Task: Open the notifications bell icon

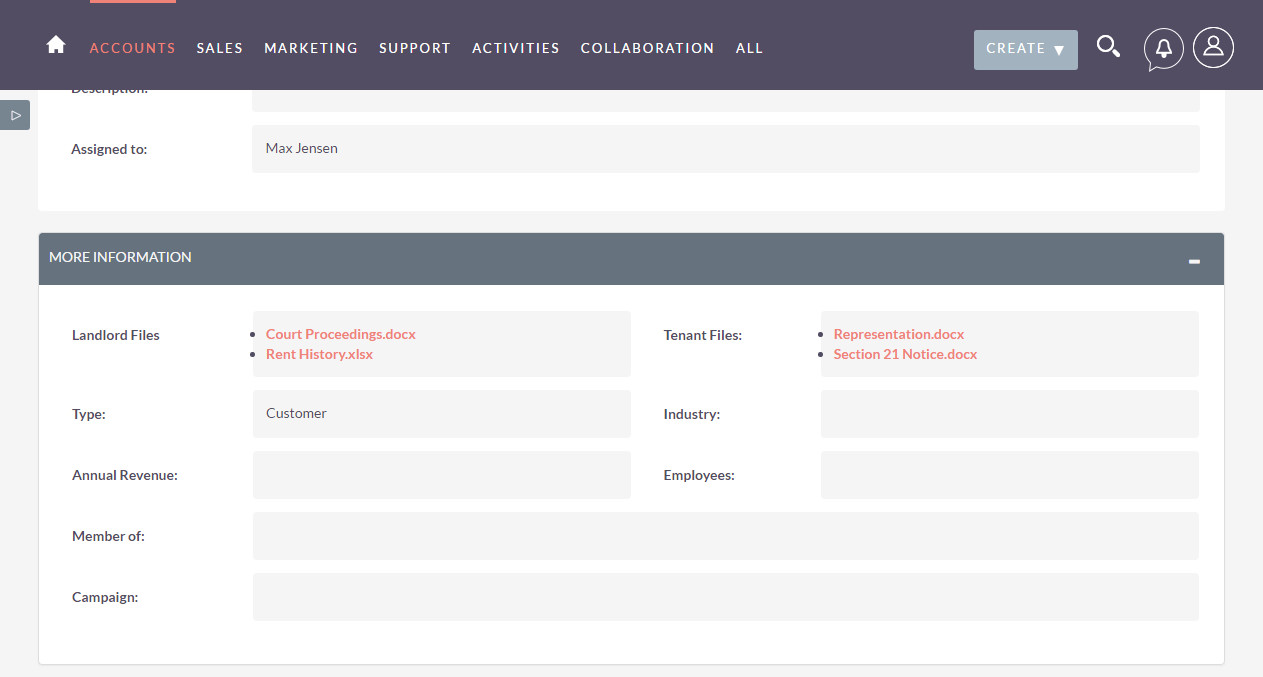Action: point(1163,49)
